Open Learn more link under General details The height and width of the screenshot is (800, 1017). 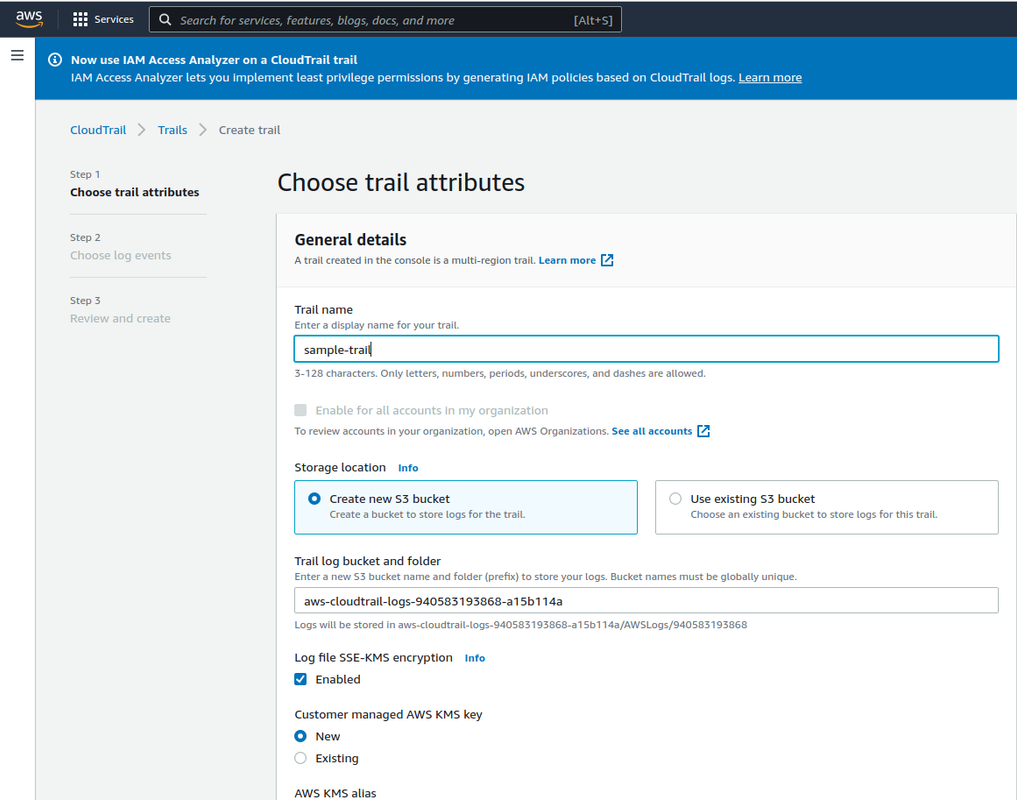(x=567, y=260)
